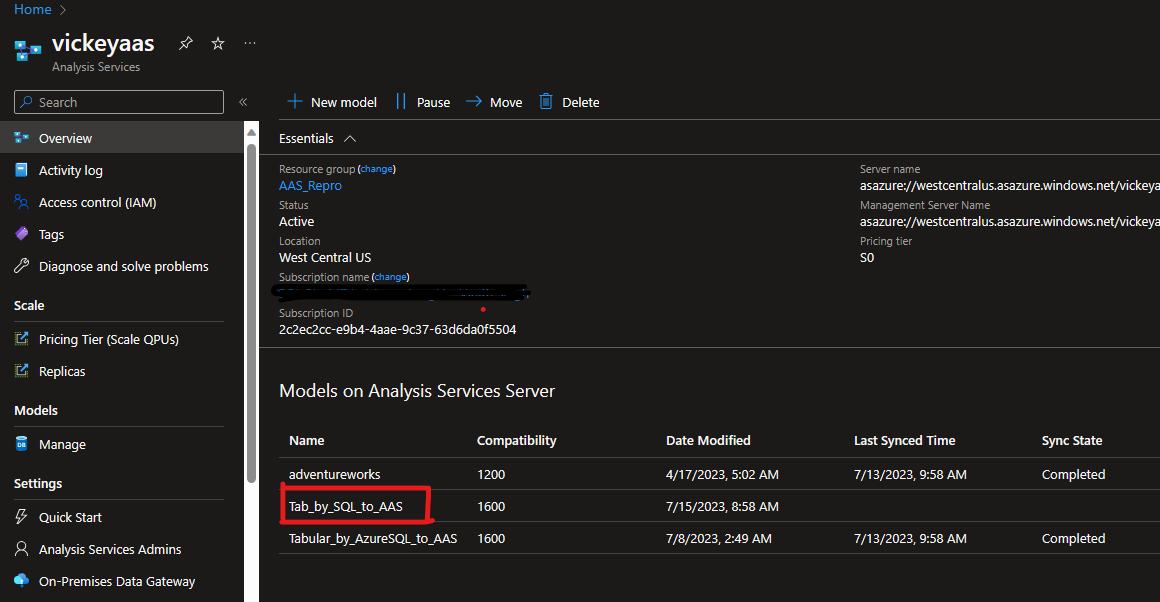The height and width of the screenshot is (602, 1160).
Task: Click the Last Synced Time column header
Action: tap(904, 440)
